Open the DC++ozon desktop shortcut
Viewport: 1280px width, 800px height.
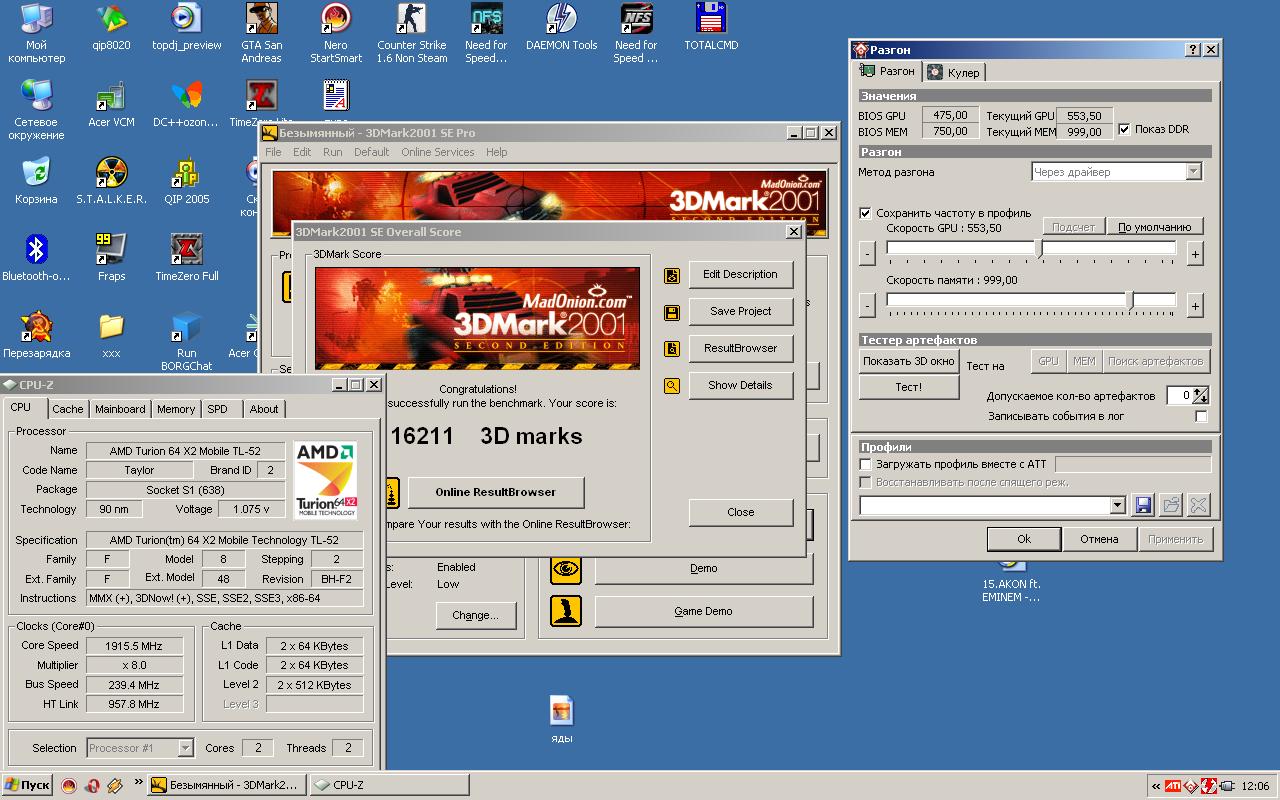(x=186, y=95)
